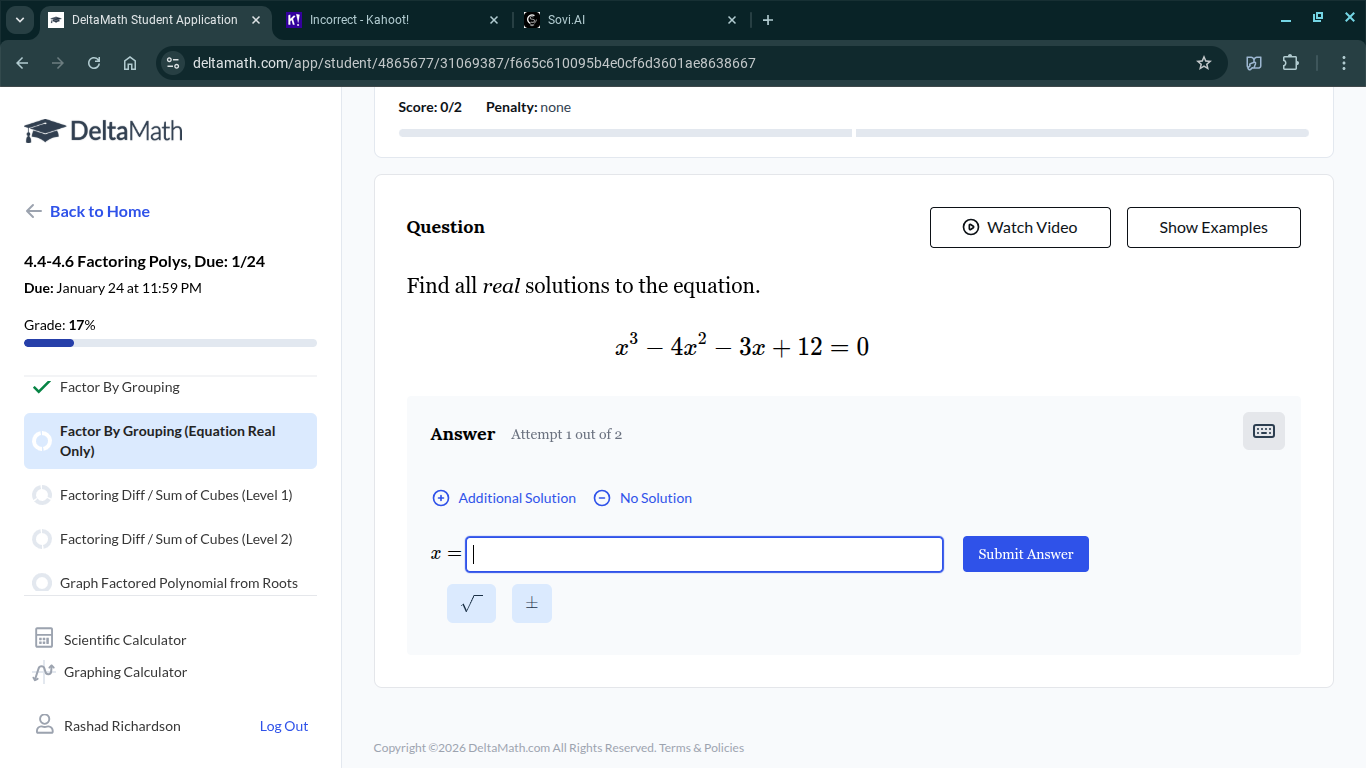Screen dimensions: 1366x768
Task: Click the browser home icon
Action: click(x=130, y=63)
